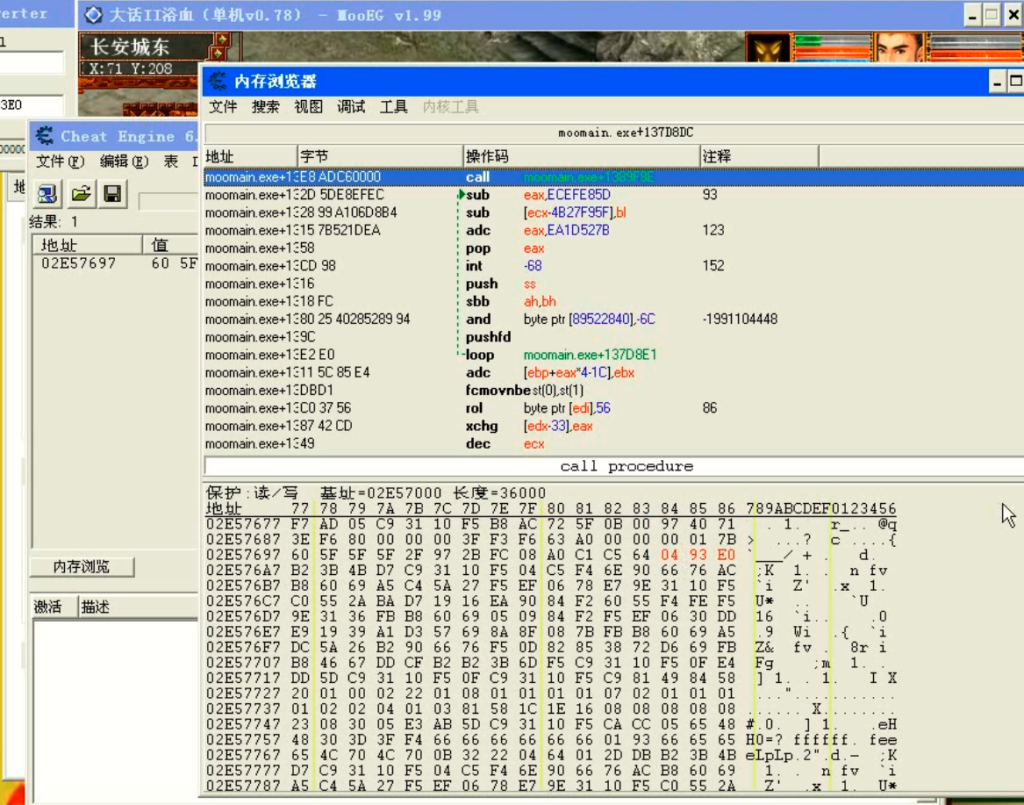The width and height of the screenshot is (1024, 805).
Task: Open the 工具 menu in memory viewer
Action: pos(394,107)
